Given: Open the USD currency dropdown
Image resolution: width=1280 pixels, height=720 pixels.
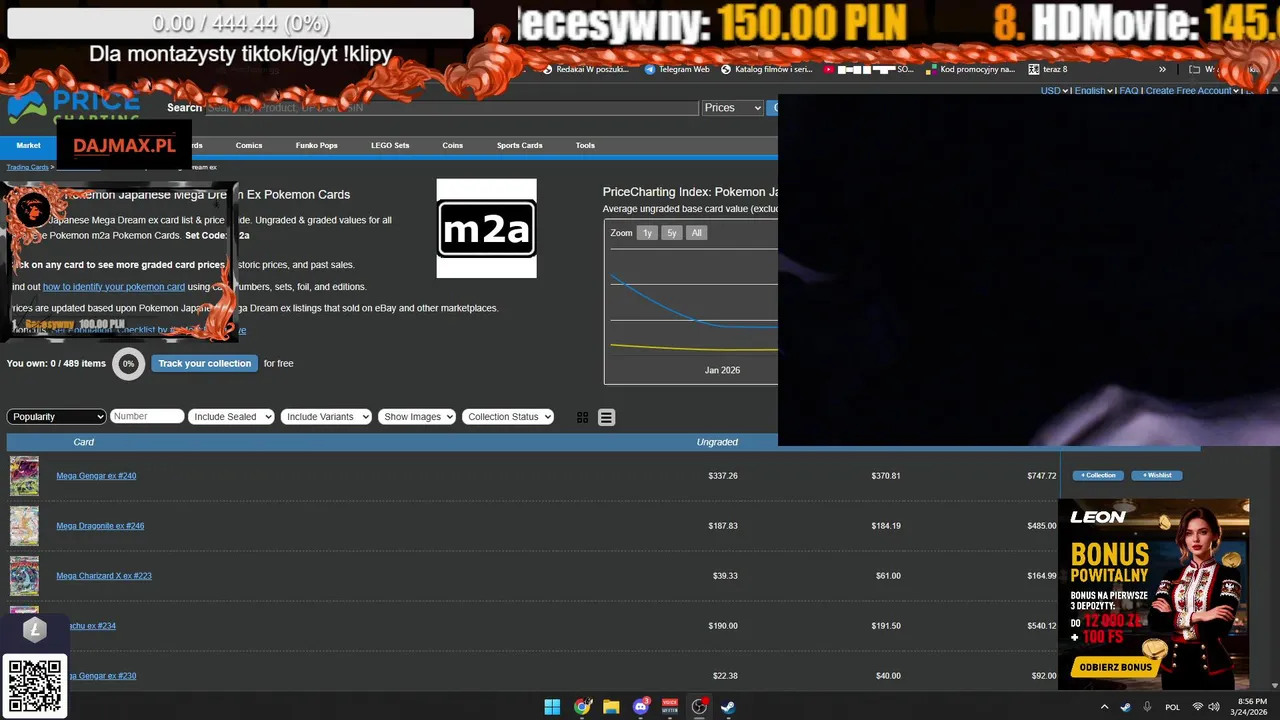Looking at the screenshot, I should click(1053, 90).
